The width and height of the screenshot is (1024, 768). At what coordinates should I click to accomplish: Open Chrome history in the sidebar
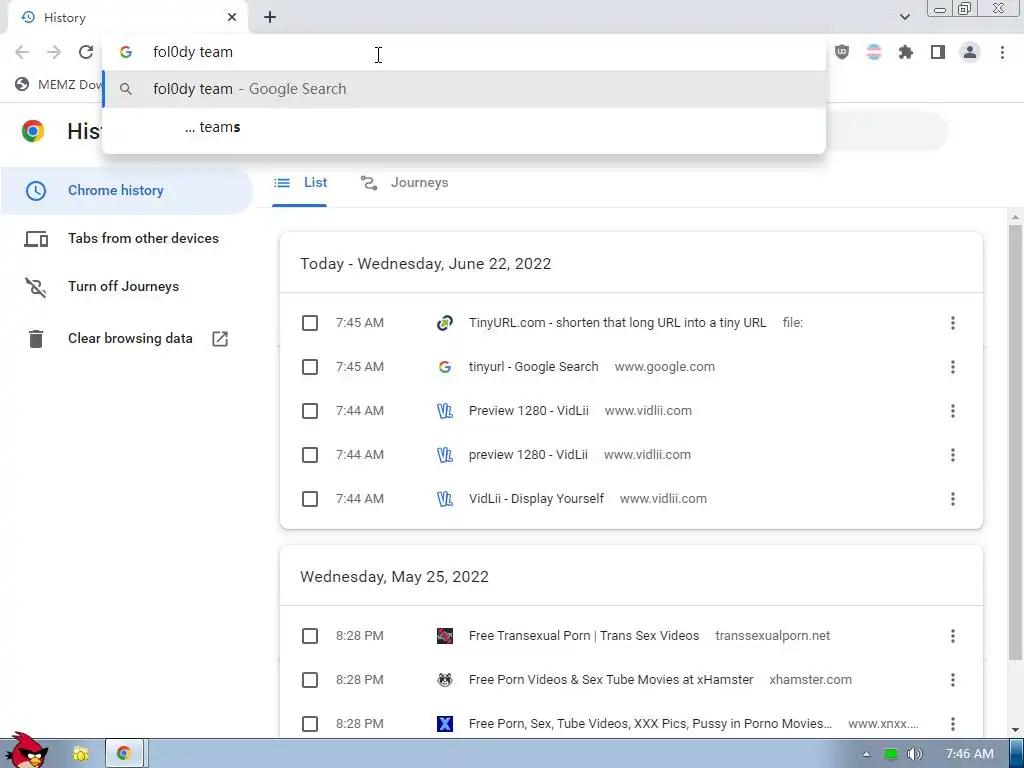point(127,191)
